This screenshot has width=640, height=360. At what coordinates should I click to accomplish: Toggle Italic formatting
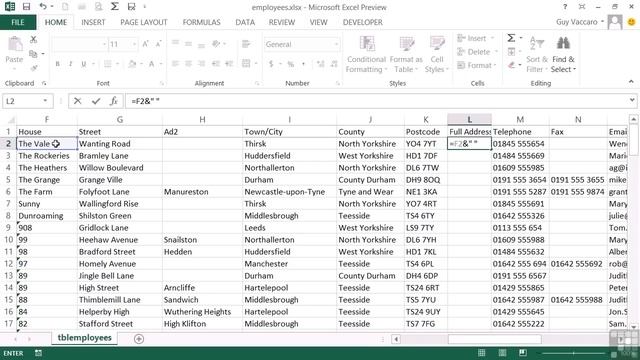[x=70, y=64]
